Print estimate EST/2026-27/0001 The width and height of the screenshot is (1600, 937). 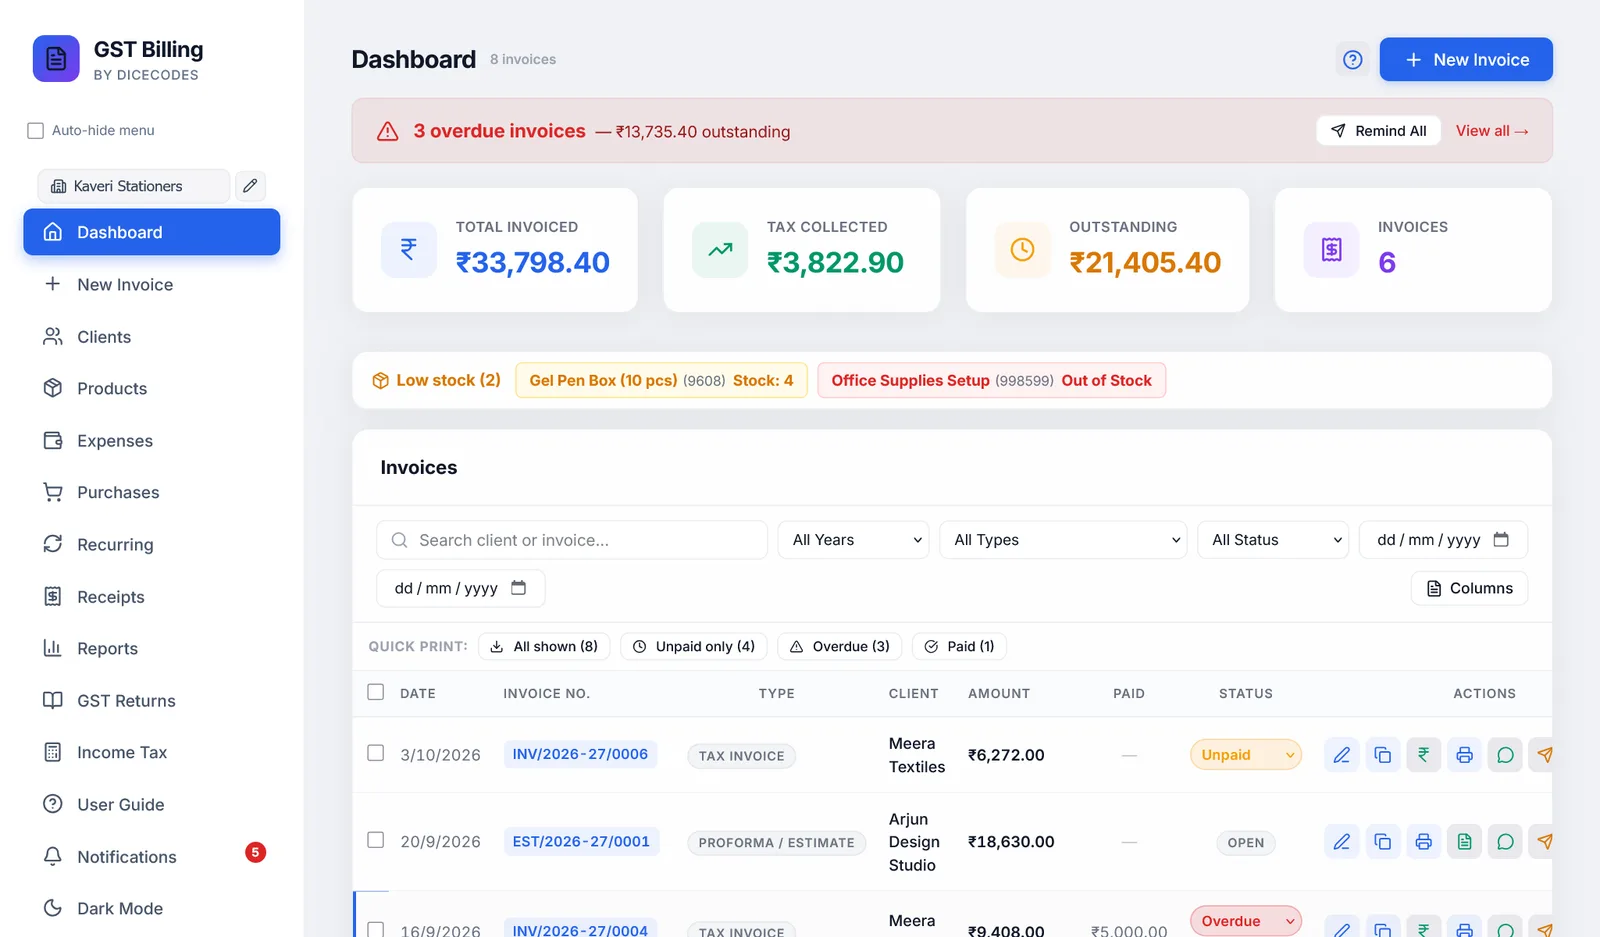1423,842
